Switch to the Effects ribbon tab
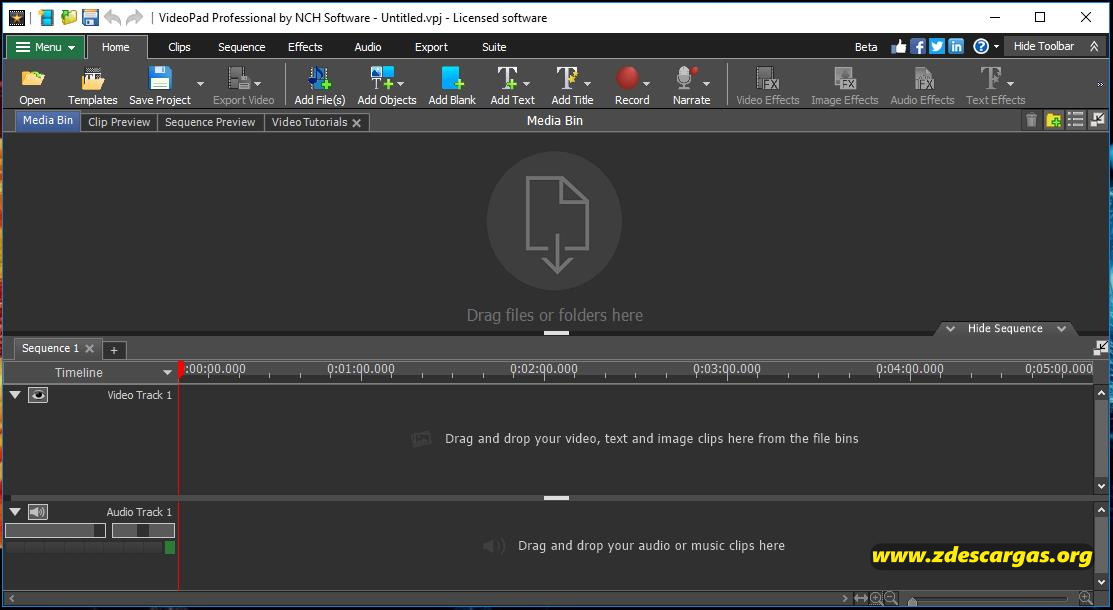This screenshot has height=610, width=1113. click(x=305, y=47)
